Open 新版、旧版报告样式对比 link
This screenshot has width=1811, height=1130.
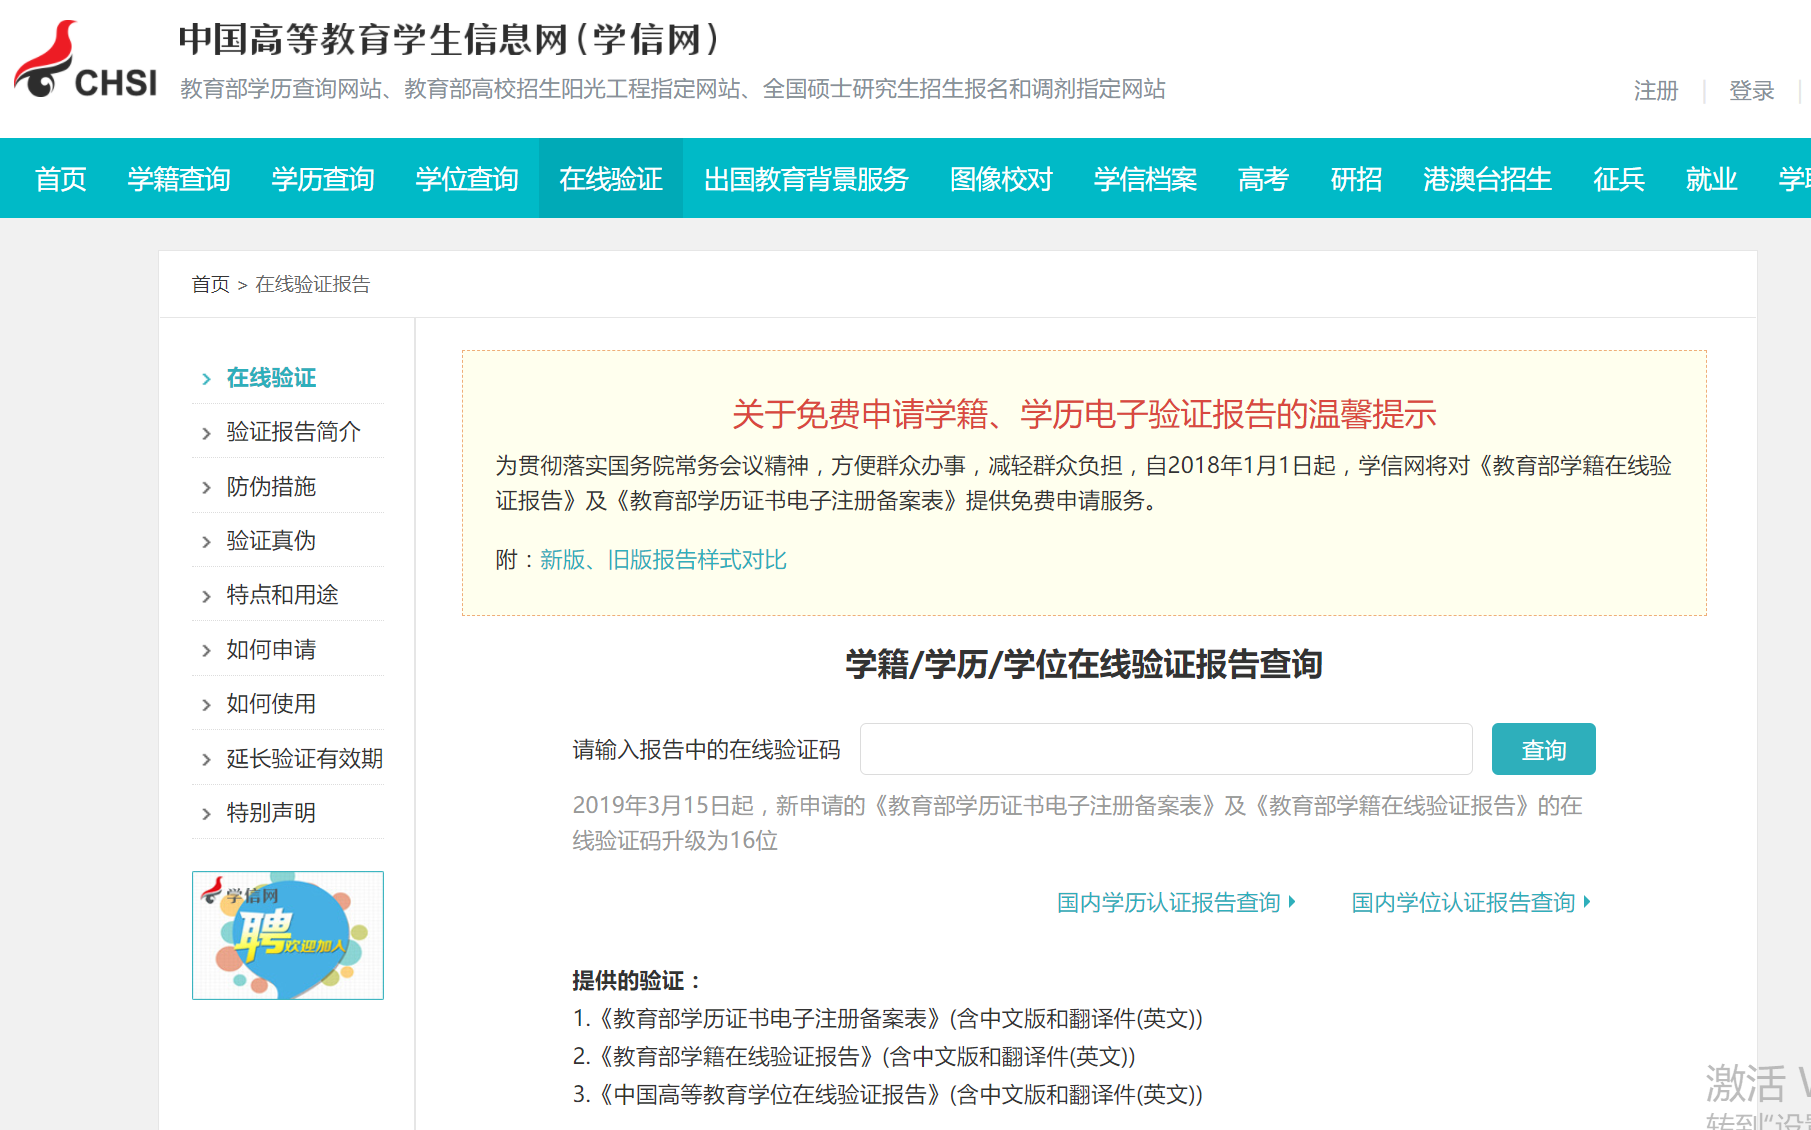663,560
